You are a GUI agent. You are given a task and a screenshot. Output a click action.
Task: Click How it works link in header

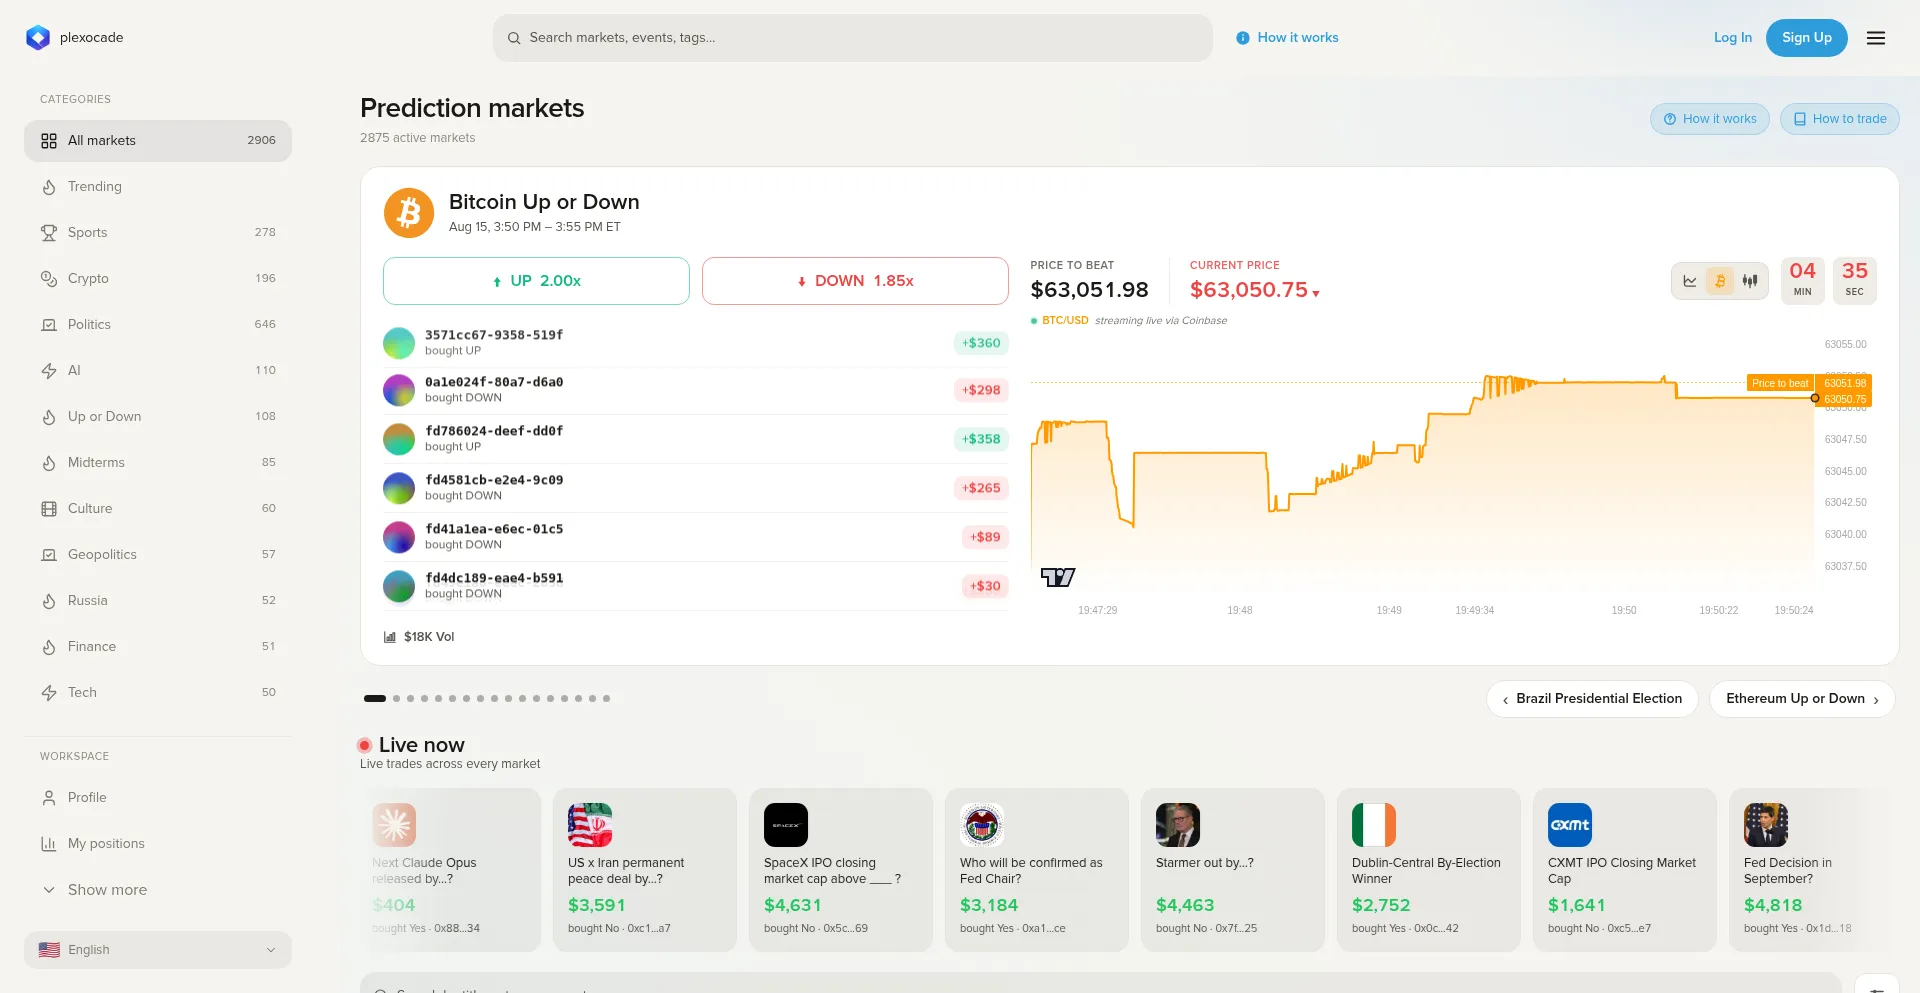[x=1298, y=38]
